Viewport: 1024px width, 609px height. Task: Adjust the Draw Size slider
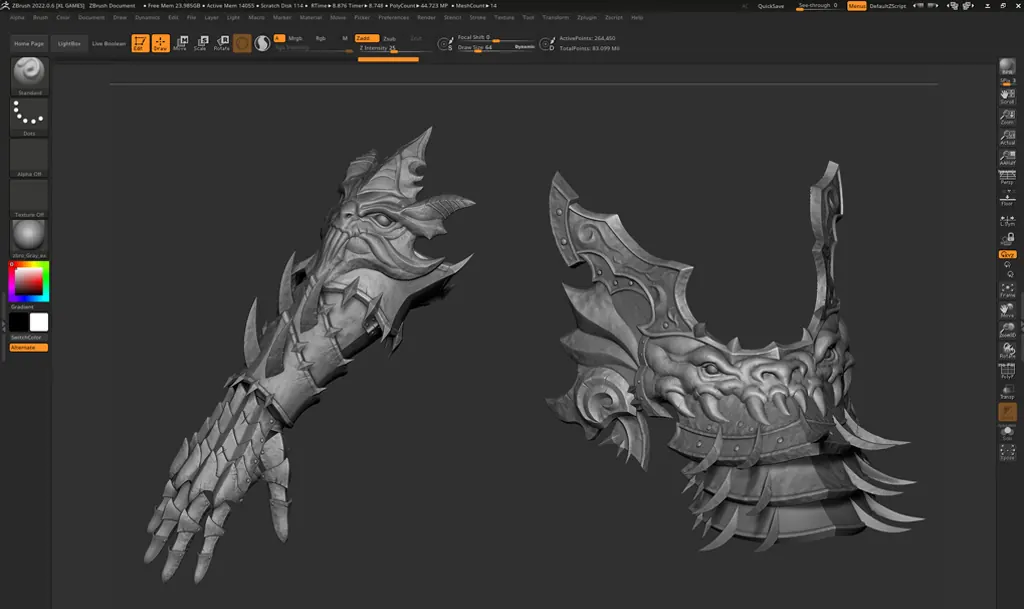click(x=485, y=48)
